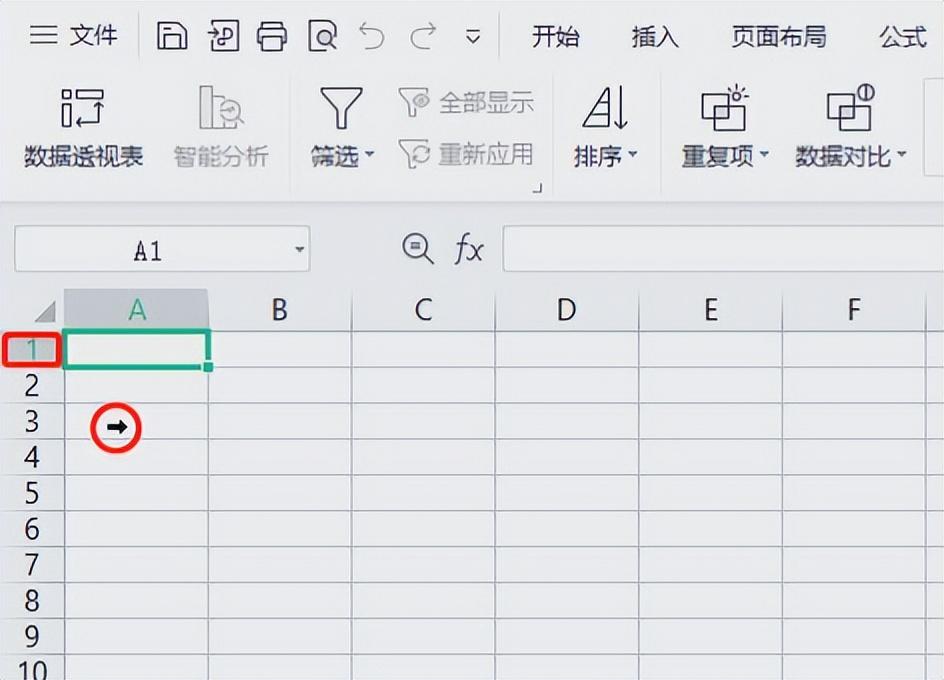Expand the 筛选 dropdown arrow
Viewport: 944px width, 680px height.
[x=369, y=155]
